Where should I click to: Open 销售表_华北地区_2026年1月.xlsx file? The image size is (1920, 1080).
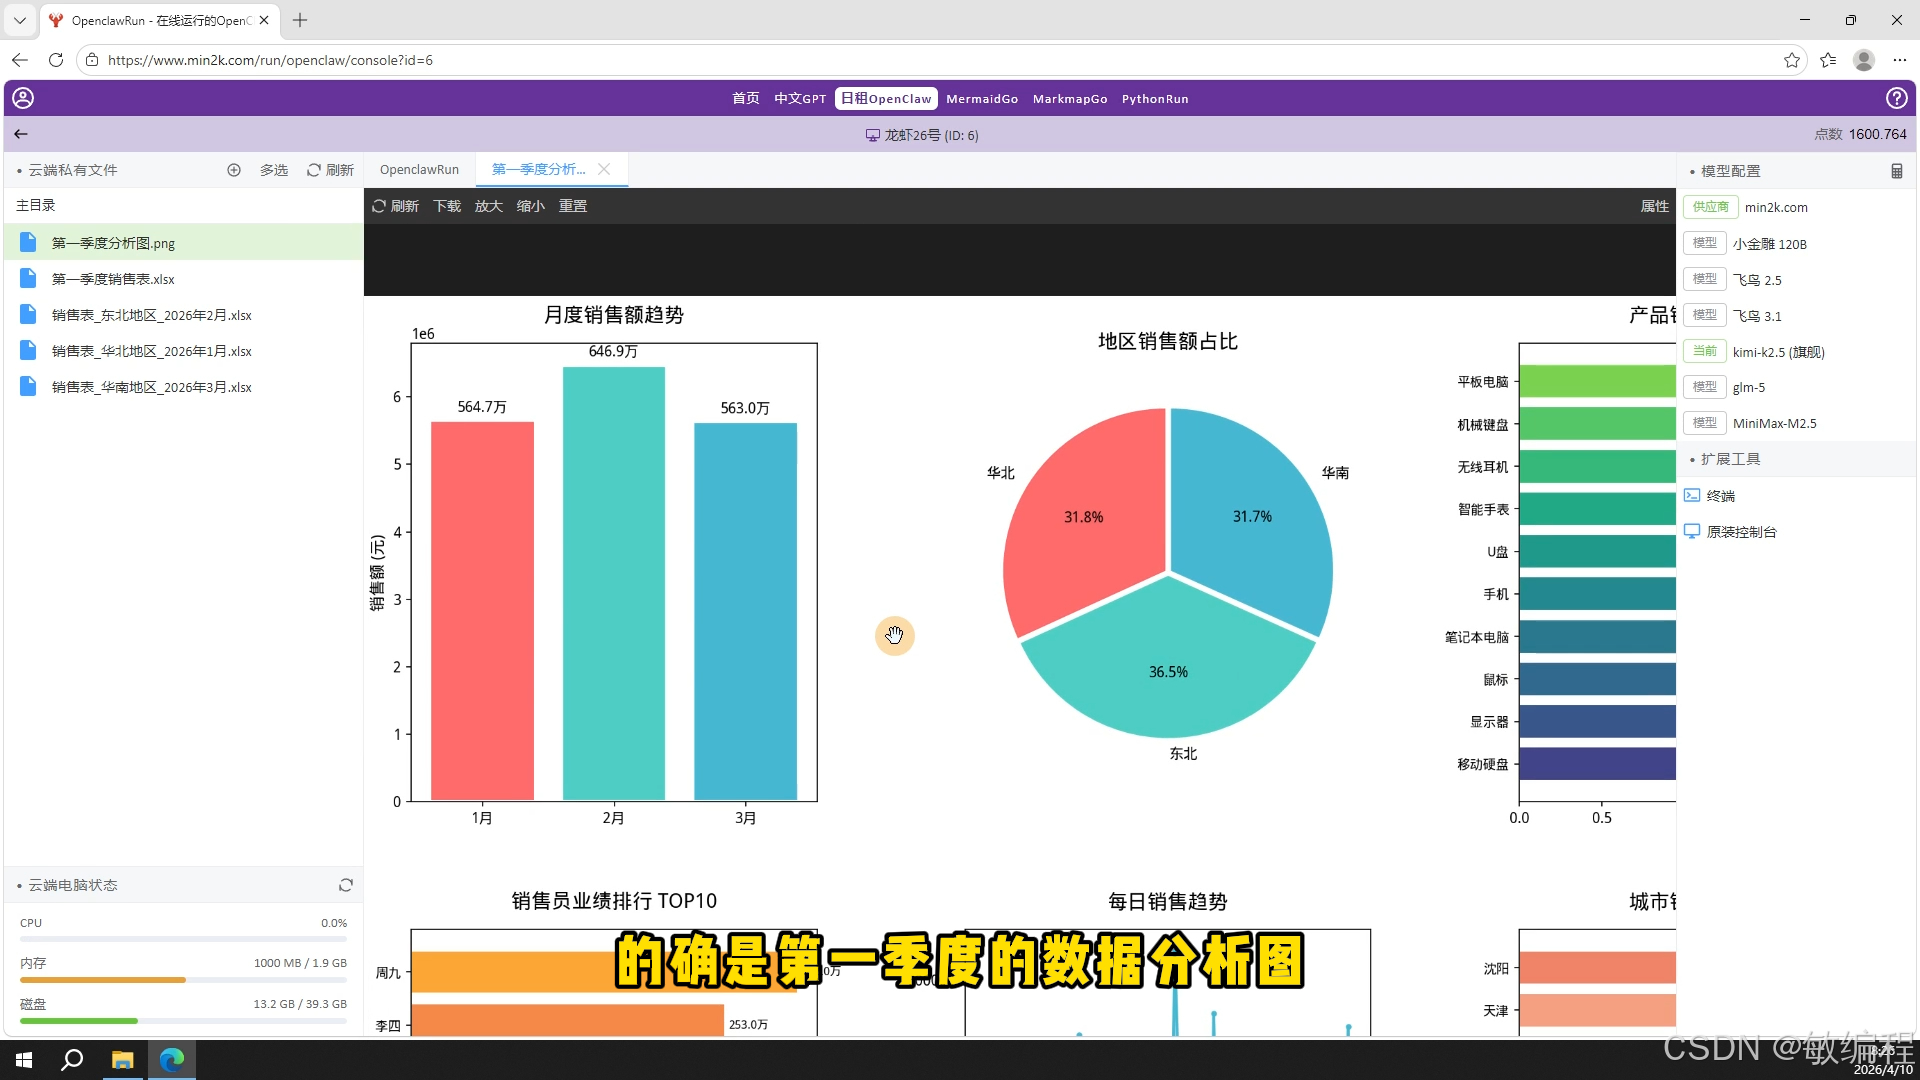(150, 350)
